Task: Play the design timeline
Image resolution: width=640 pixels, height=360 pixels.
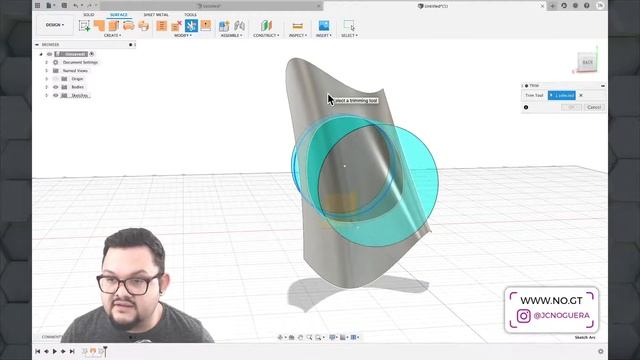Action: click(55, 351)
